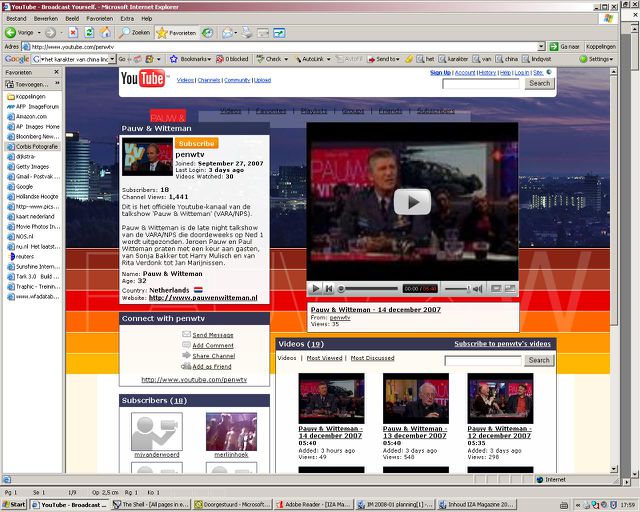This screenshot has height=512, width=640.
Task: Click the Most Viewed videos link
Action: (x=324, y=358)
